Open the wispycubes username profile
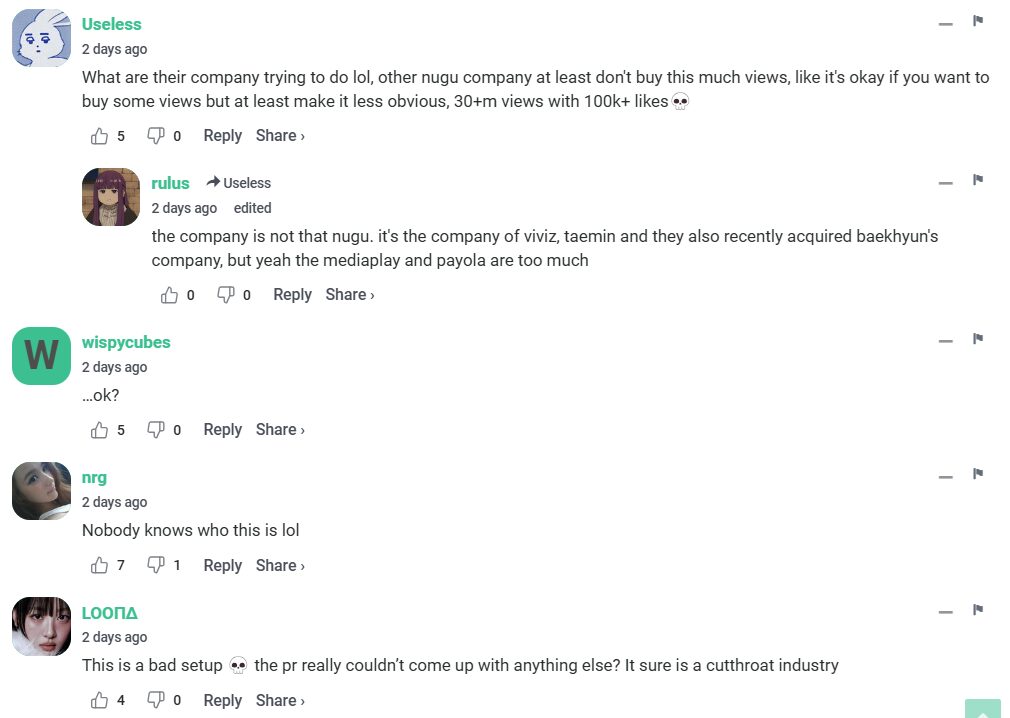 [126, 342]
